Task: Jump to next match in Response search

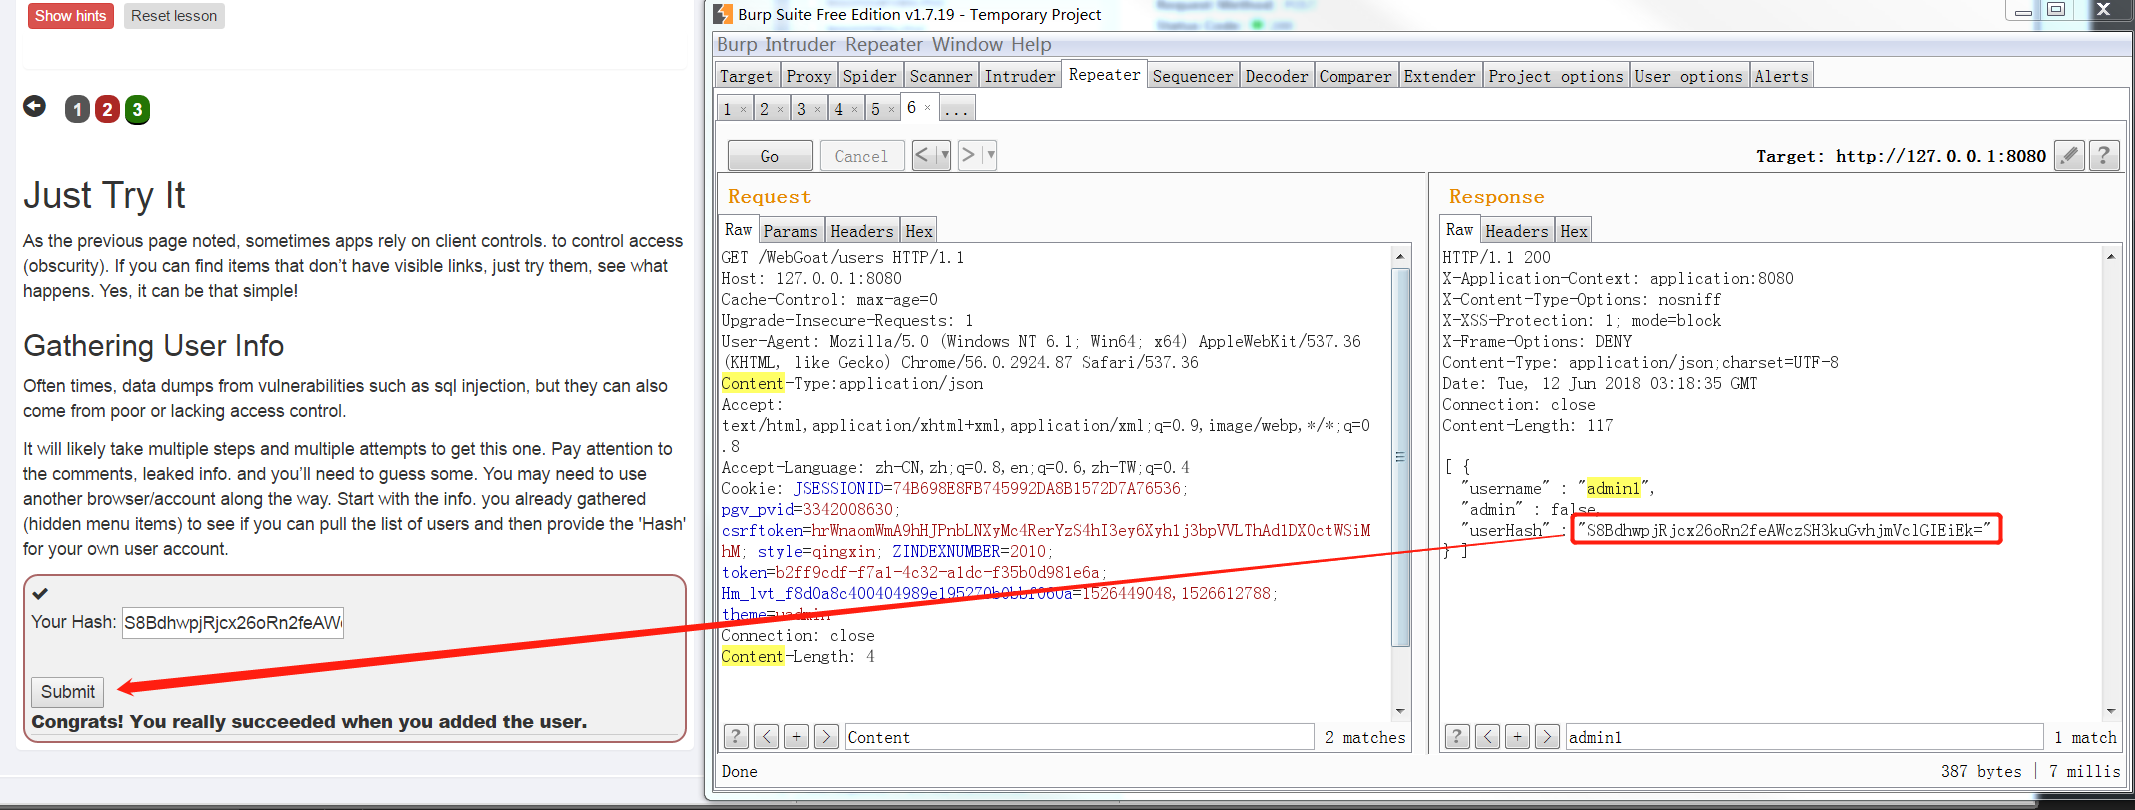Action: pos(1548,737)
